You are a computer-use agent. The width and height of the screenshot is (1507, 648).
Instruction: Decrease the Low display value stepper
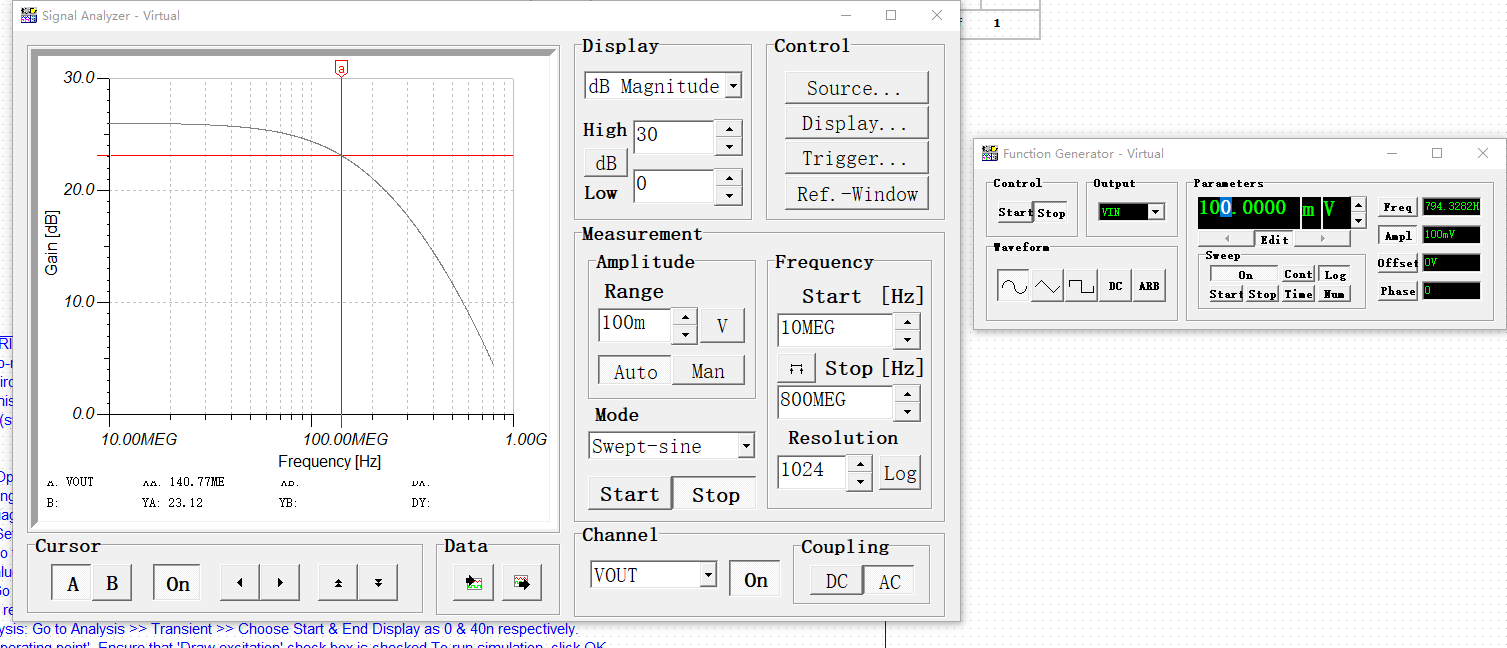(730, 195)
